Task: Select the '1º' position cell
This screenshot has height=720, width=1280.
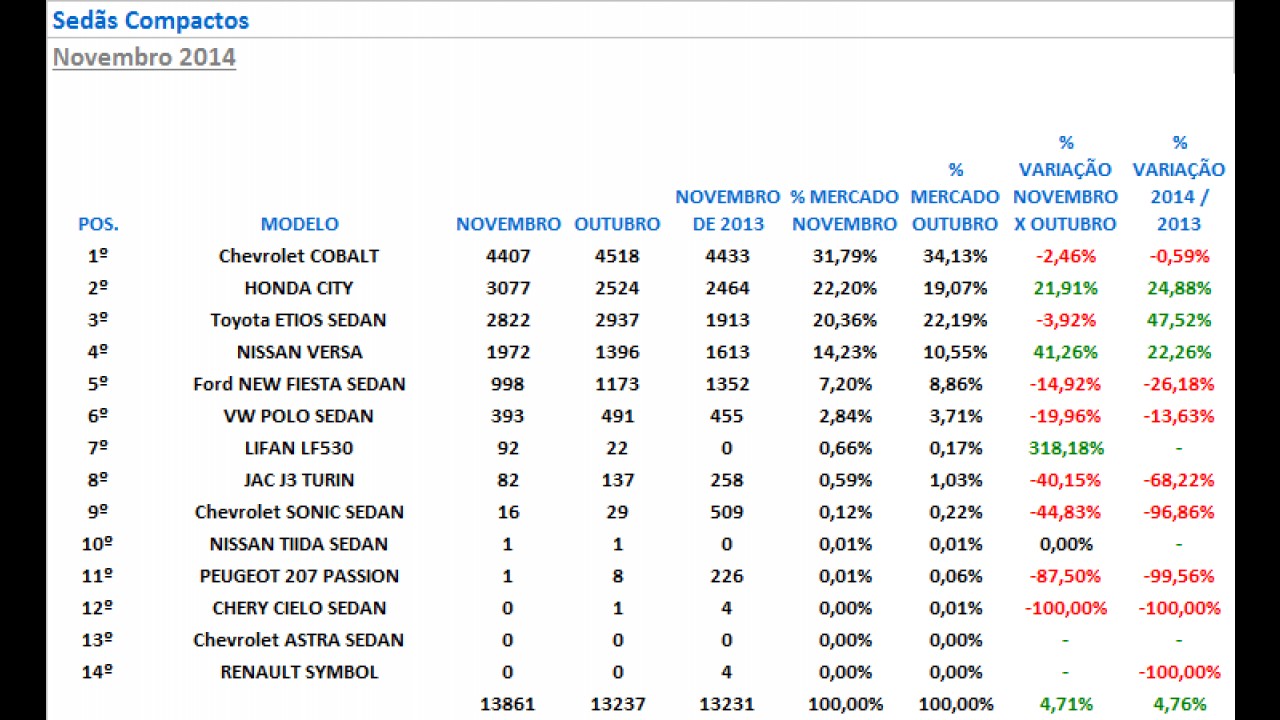Action: [98, 256]
